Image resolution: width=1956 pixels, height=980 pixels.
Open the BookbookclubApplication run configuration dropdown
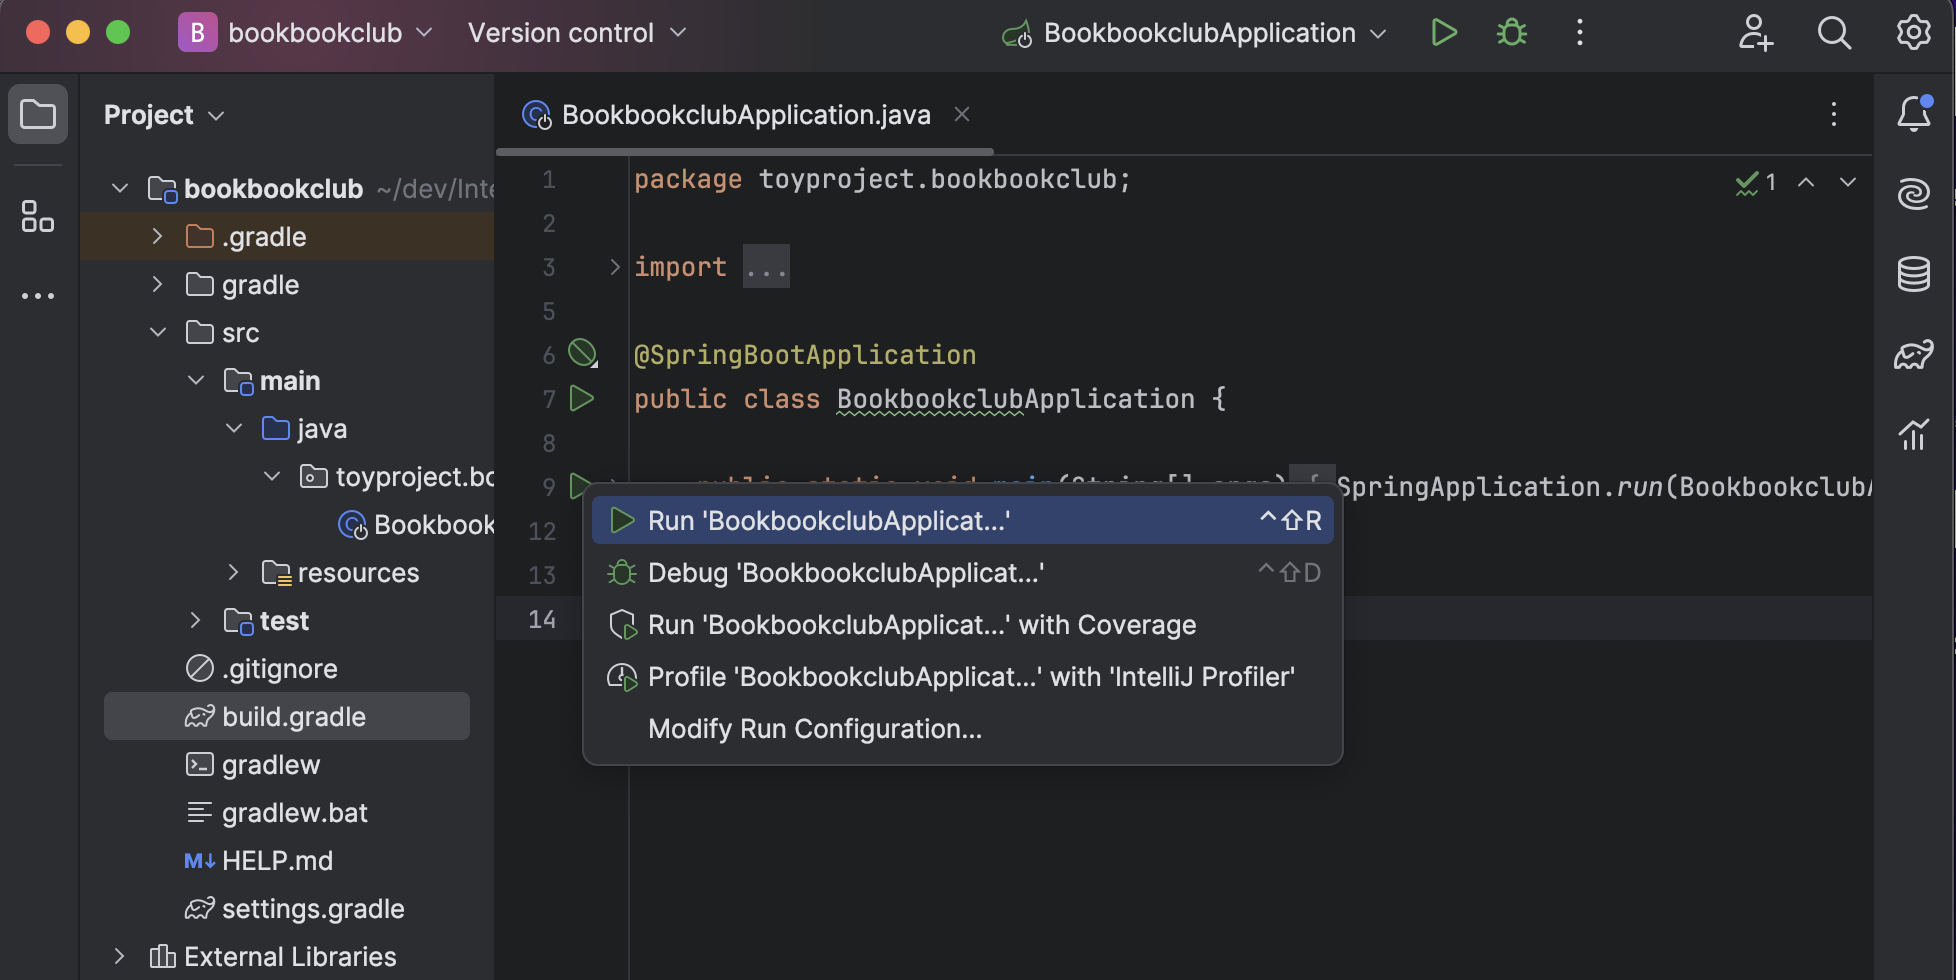pyautogui.click(x=1195, y=33)
